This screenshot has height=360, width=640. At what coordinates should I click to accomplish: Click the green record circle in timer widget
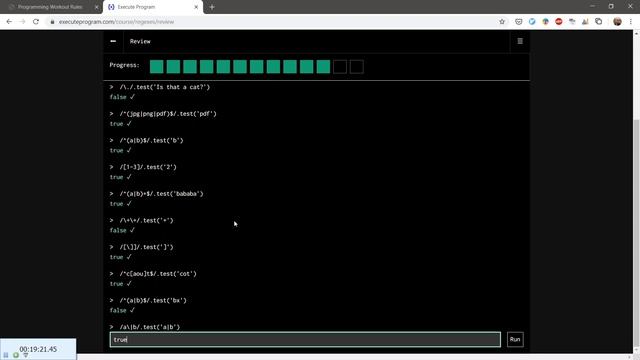pyautogui.click(x=16, y=355)
